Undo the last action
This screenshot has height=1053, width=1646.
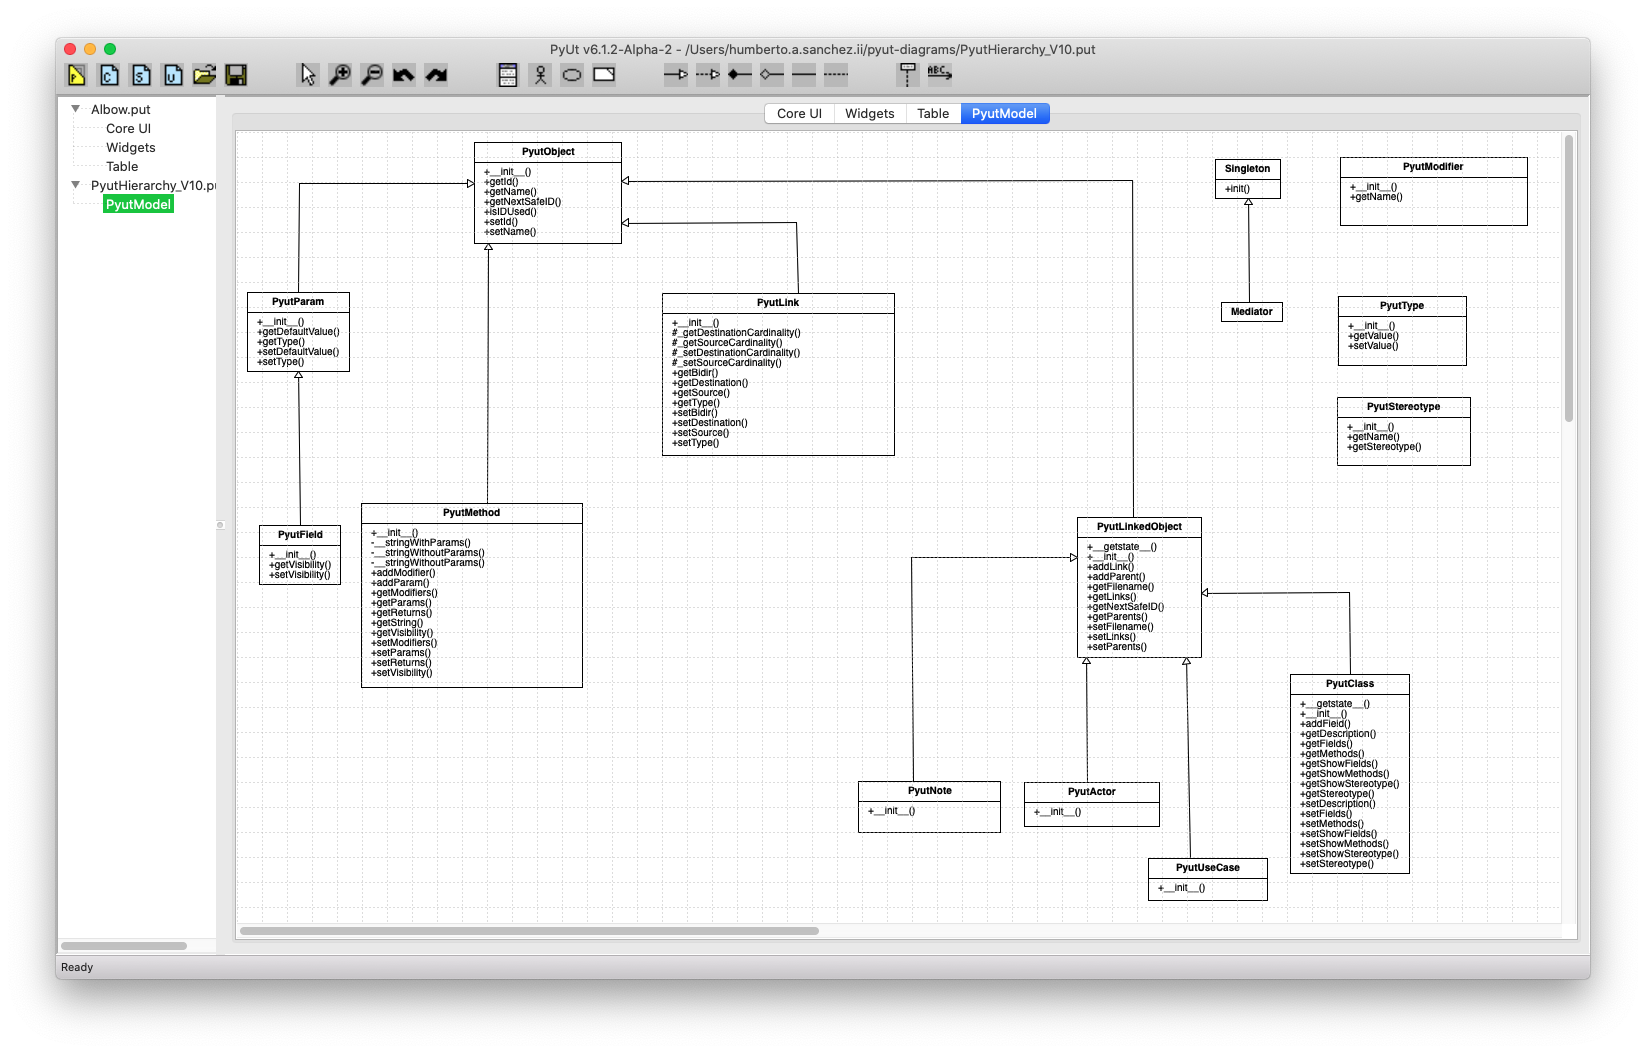coord(404,75)
